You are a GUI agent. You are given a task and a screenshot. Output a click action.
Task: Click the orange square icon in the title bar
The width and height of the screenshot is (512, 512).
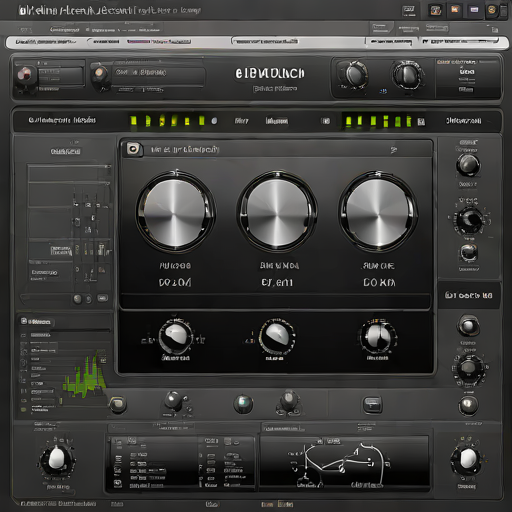point(455,10)
